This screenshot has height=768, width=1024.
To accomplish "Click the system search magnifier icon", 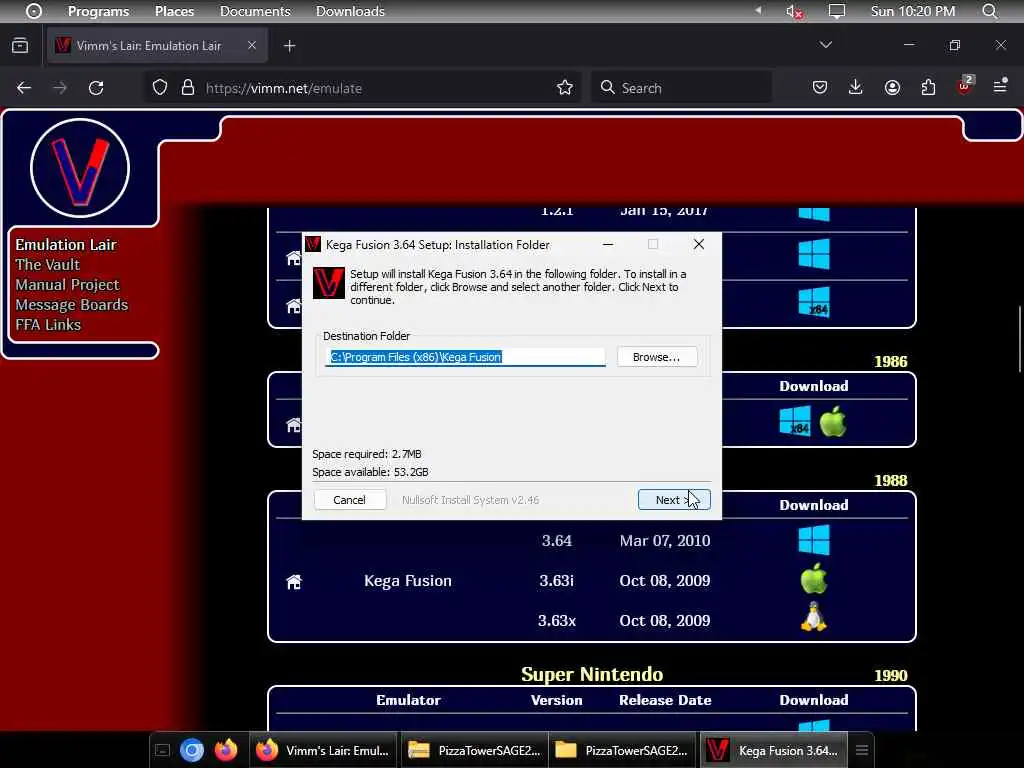I will (989, 11).
